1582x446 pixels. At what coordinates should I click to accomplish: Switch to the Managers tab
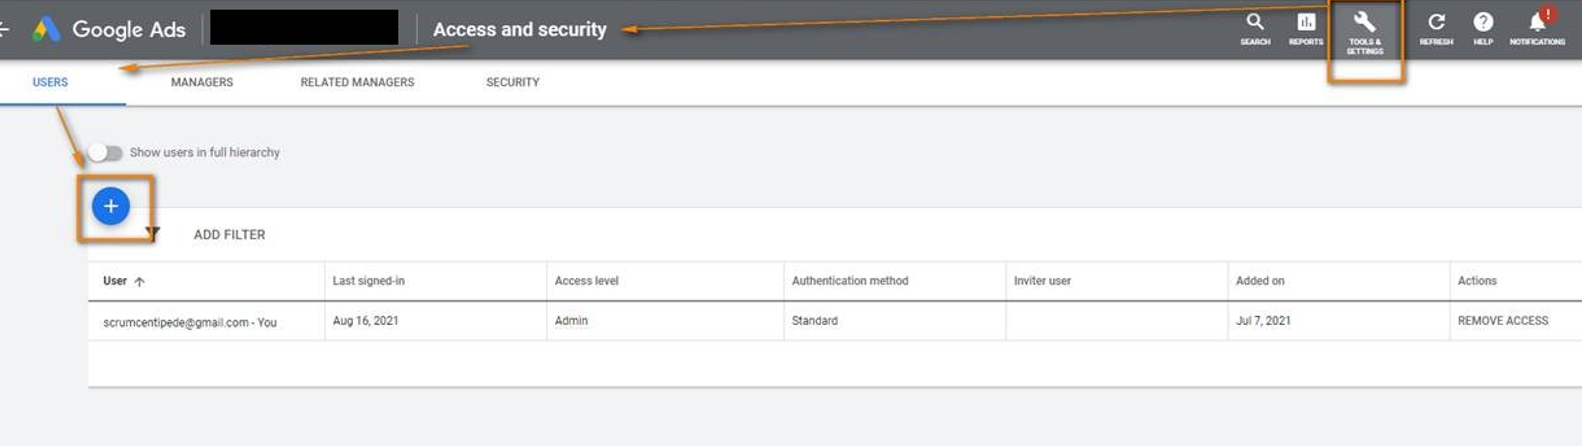click(201, 82)
